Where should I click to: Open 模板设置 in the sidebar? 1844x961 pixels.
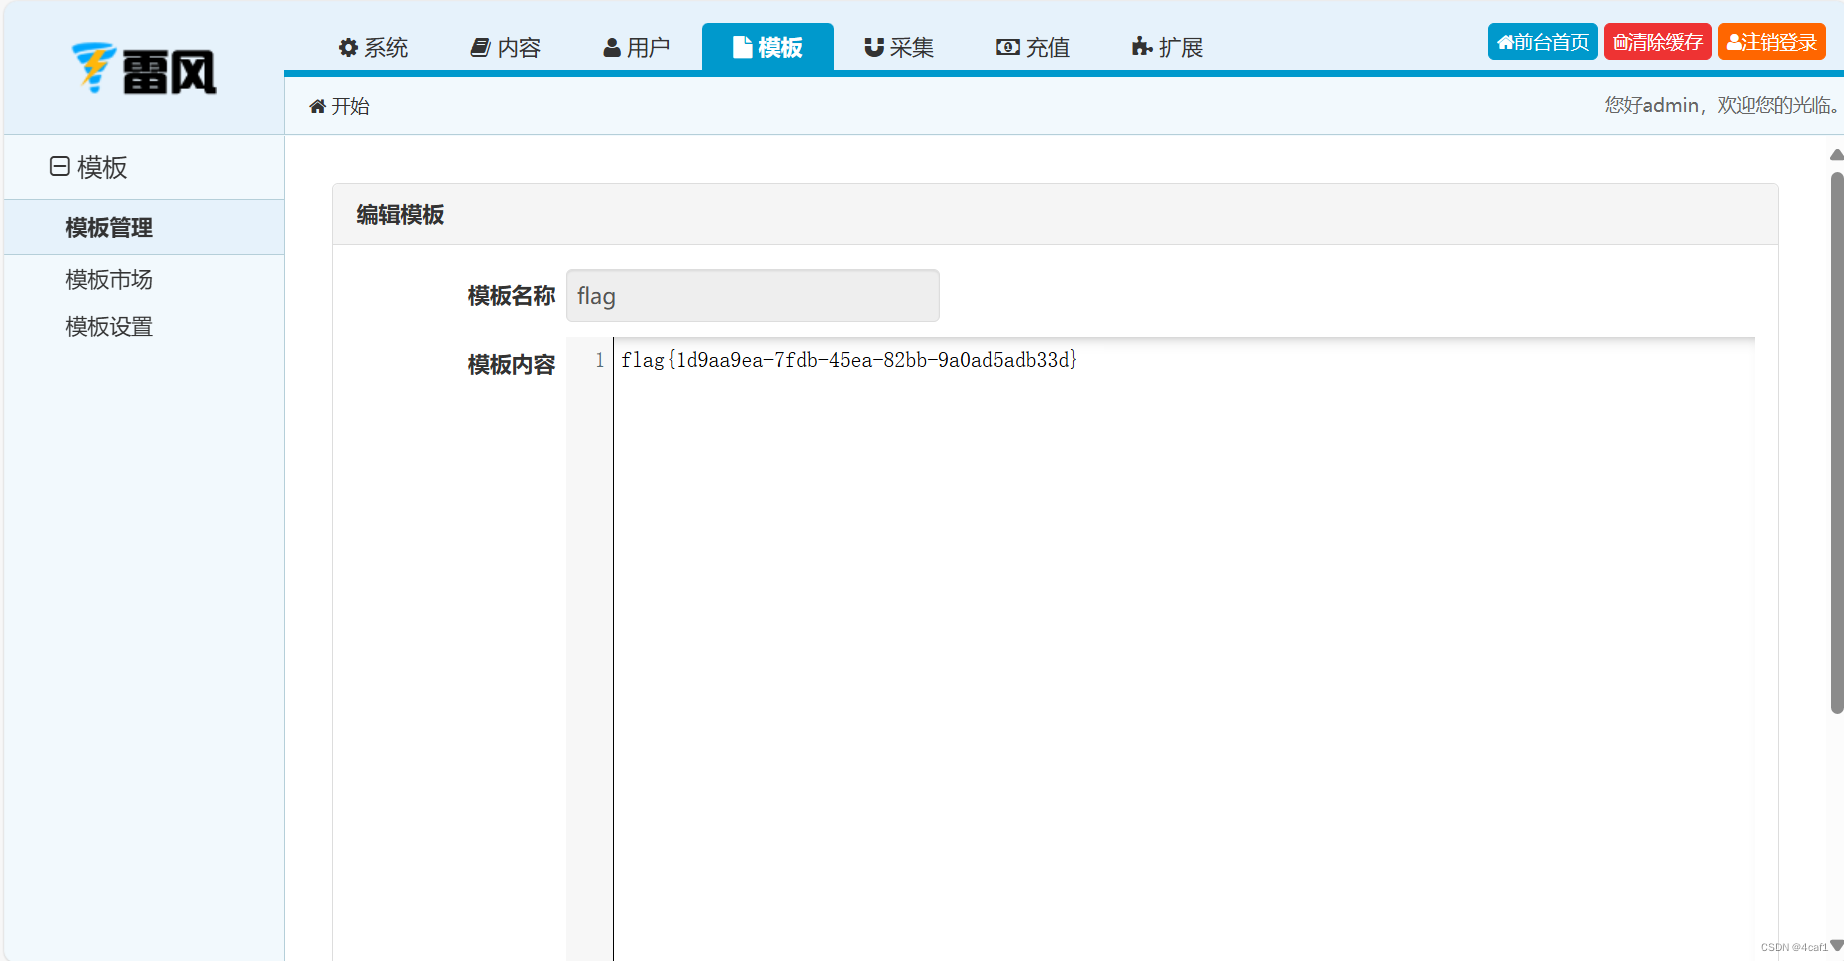point(109,327)
